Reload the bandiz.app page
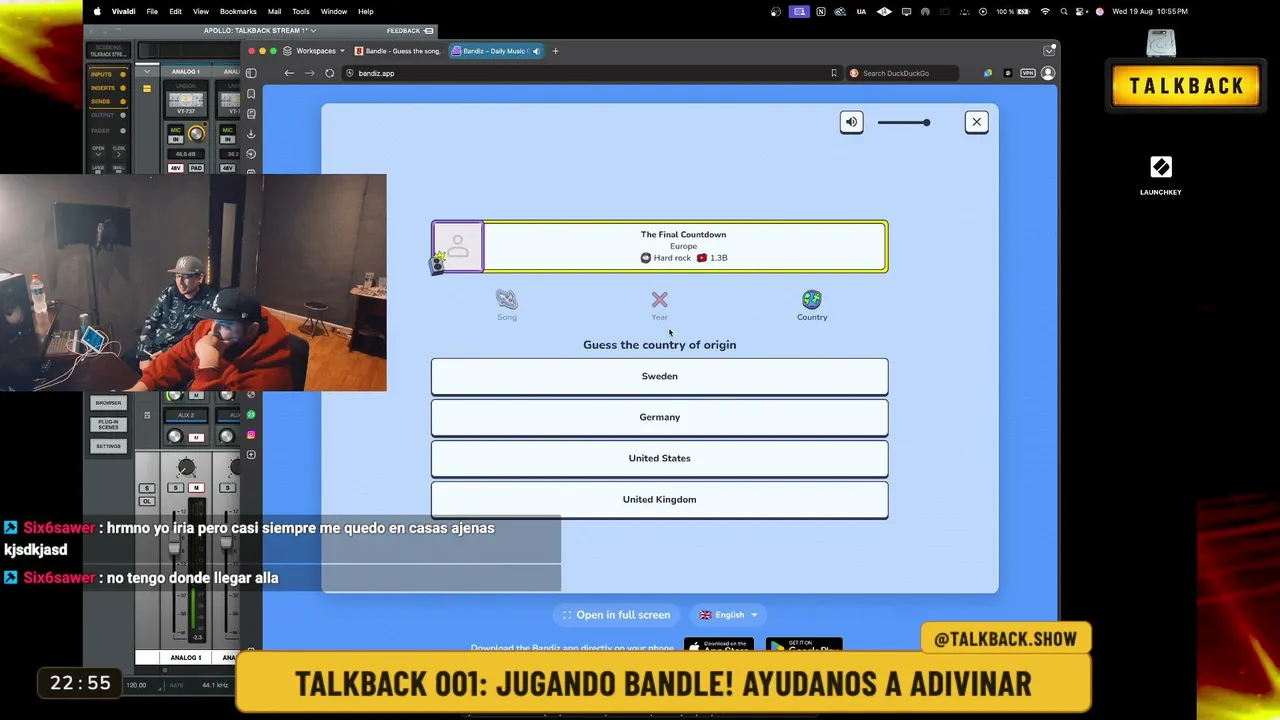Viewport: 1280px width, 720px height. pos(330,73)
